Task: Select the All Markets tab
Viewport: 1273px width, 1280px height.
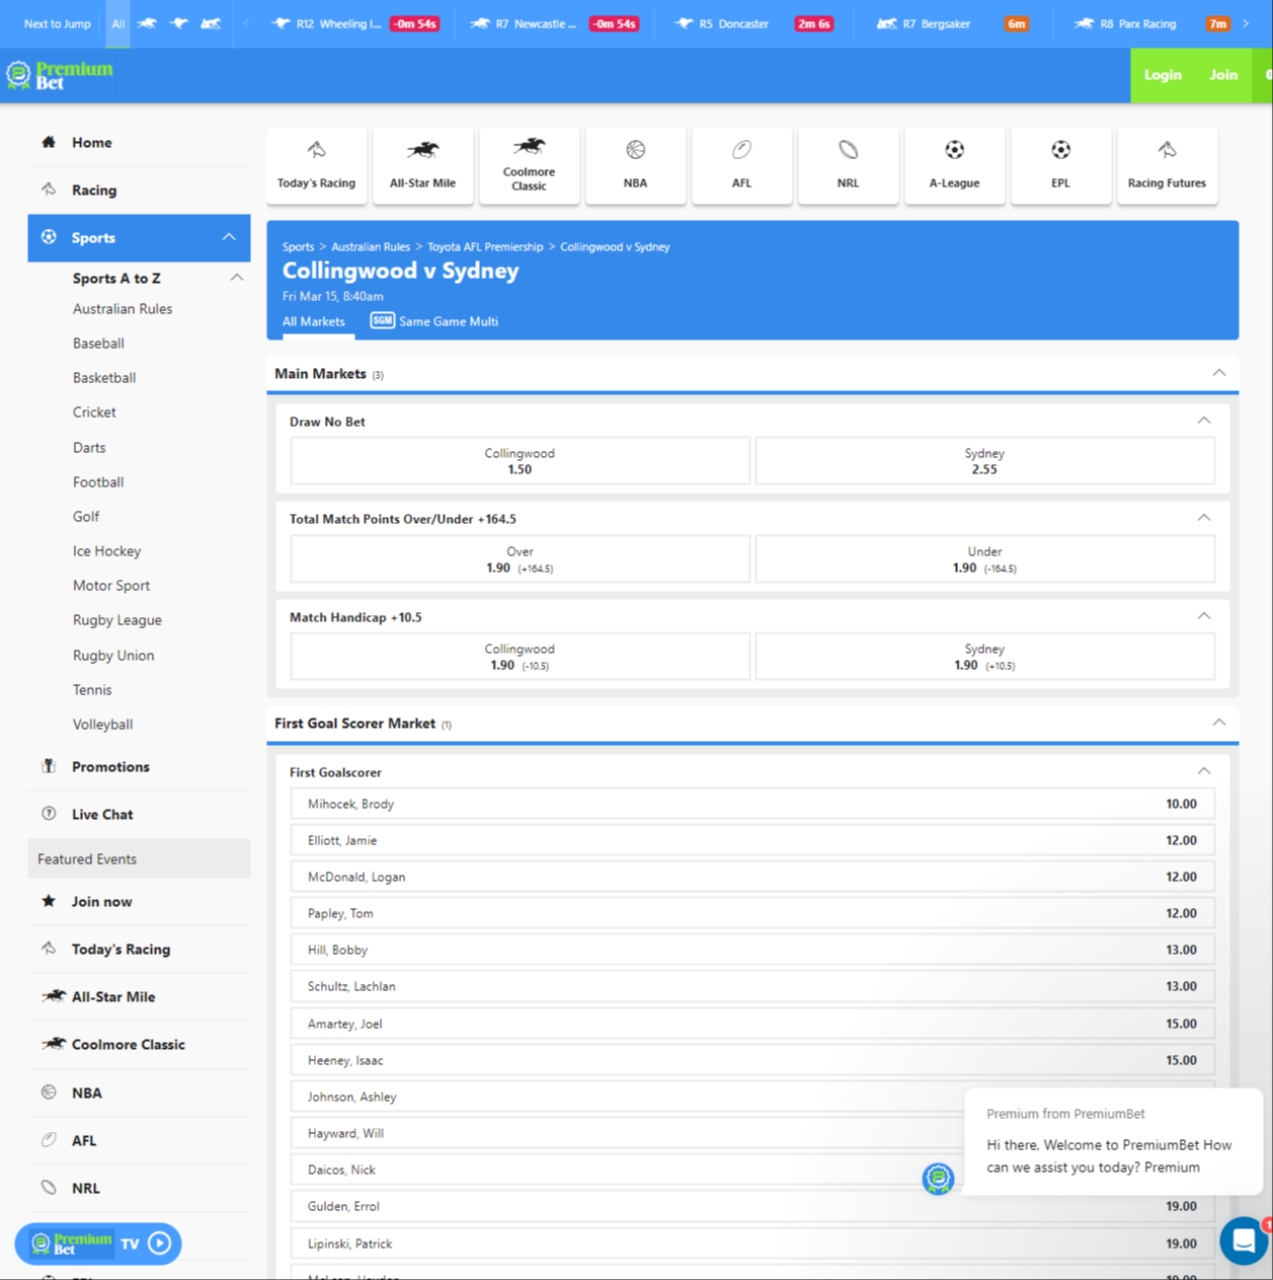Action: click(313, 321)
